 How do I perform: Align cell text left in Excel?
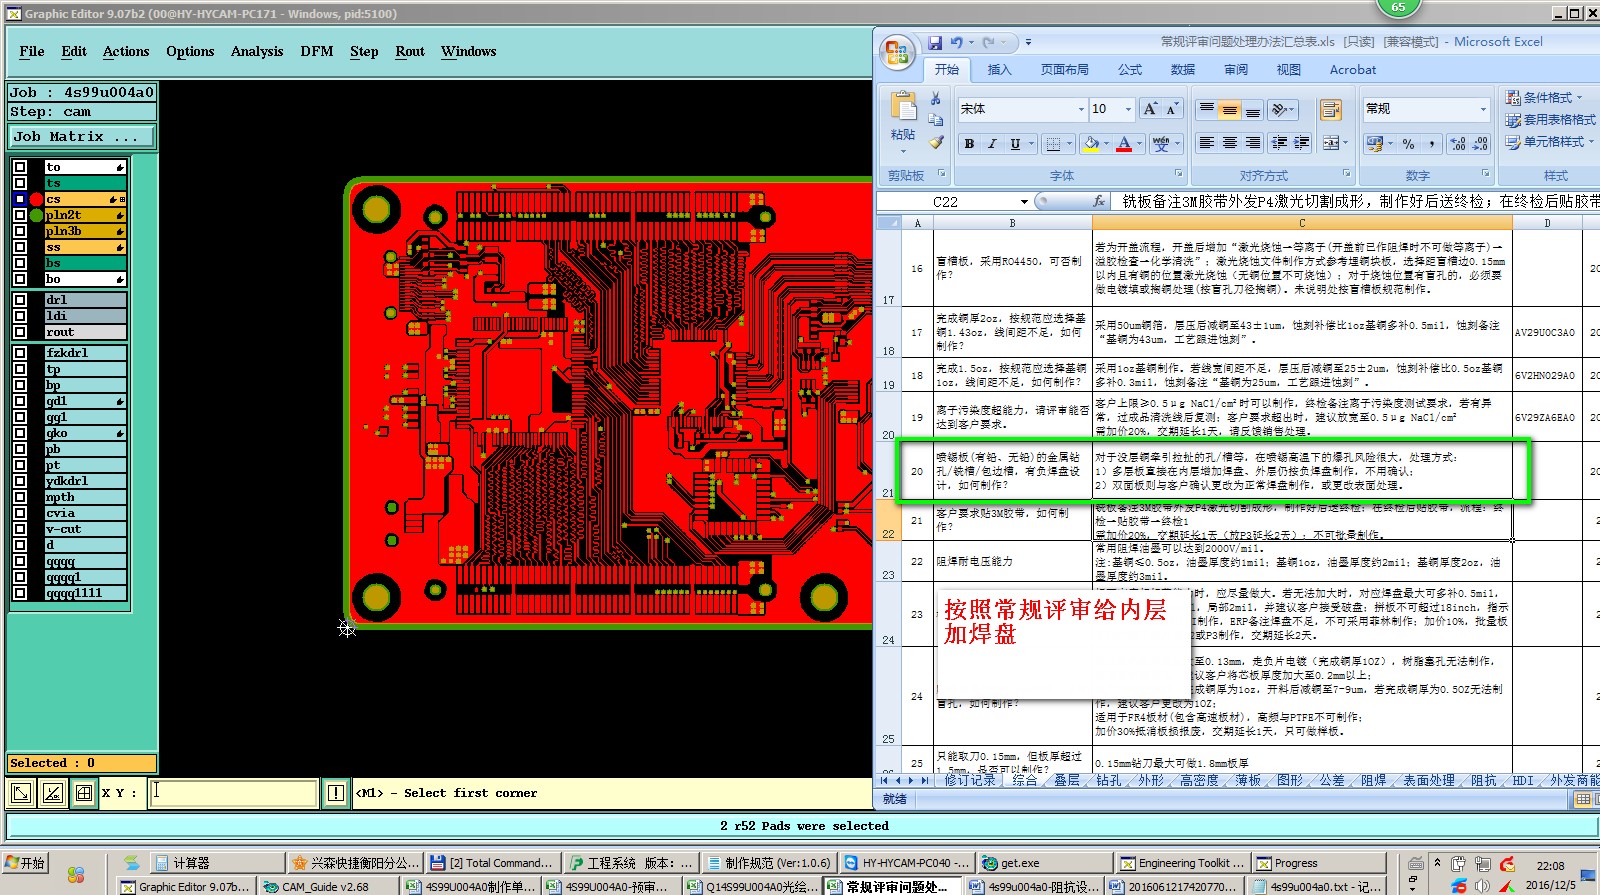(x=1207, y=144)
